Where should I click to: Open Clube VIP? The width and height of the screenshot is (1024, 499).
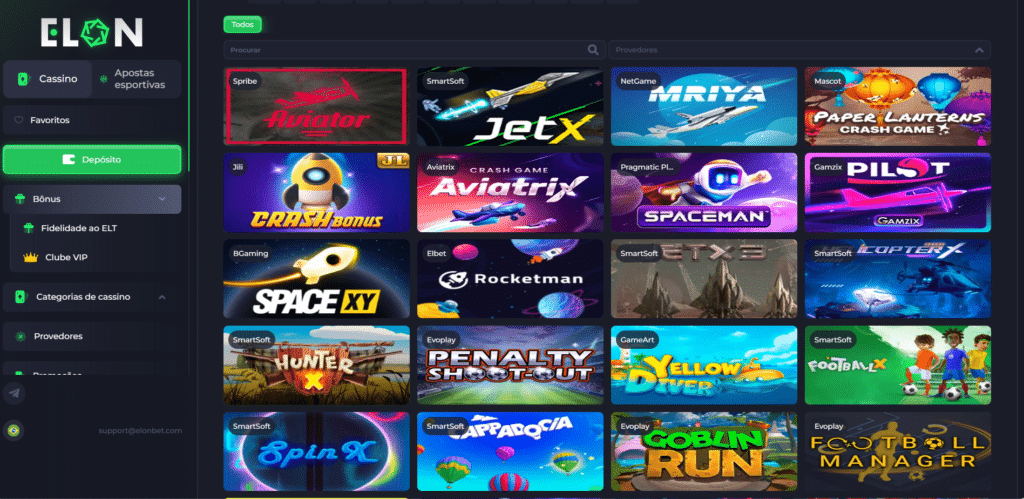pyautogui.click(x=66, y=257)
